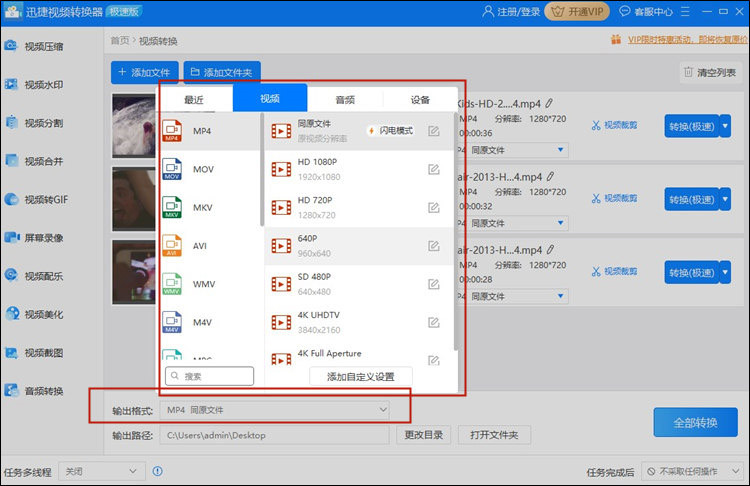Viewport: 750px width, 486px height.
Task: Open 视频压缩 in the sidebar
Action: point(33,46)
